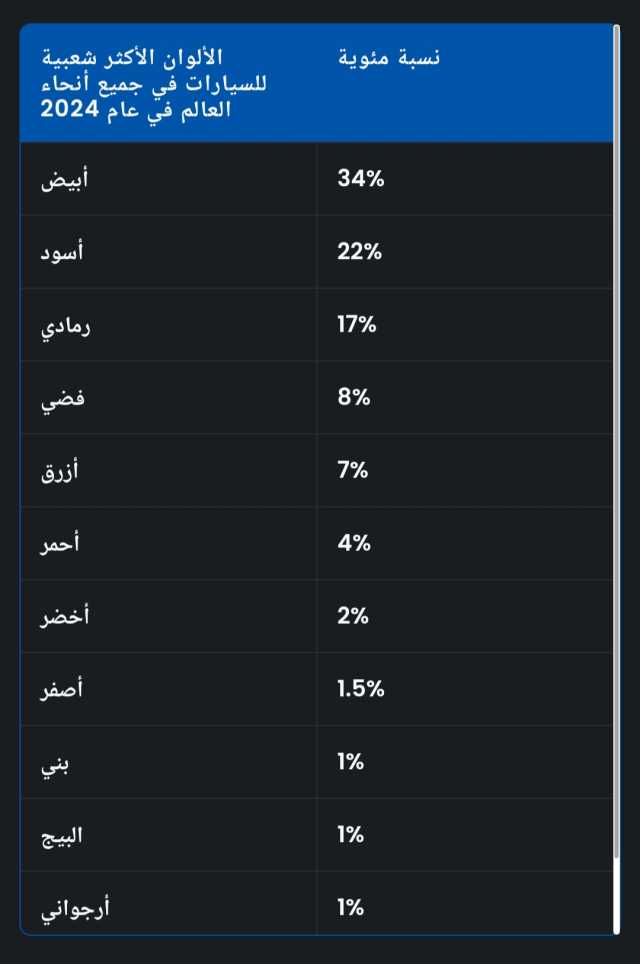Select the أبيض row label
640x964 pixels.
[65, 179]
